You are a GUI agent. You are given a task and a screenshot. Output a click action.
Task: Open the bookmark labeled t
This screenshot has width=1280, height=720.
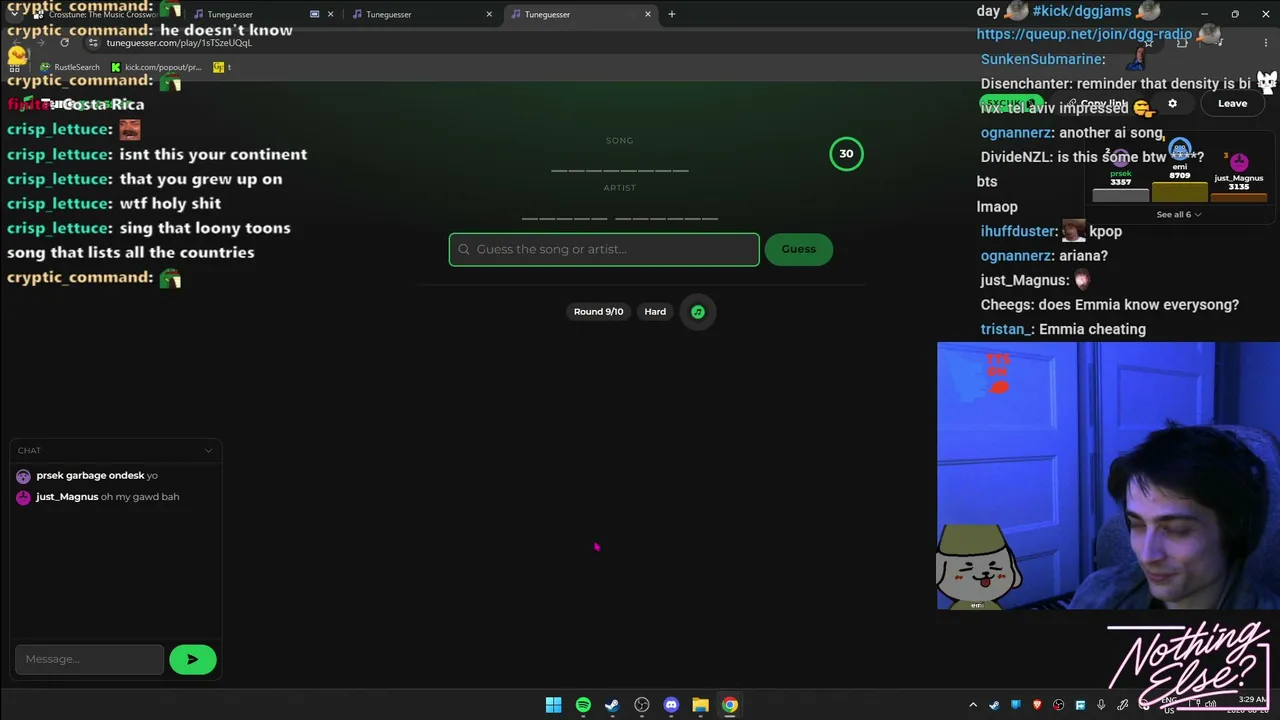click(x=222, y=67)
